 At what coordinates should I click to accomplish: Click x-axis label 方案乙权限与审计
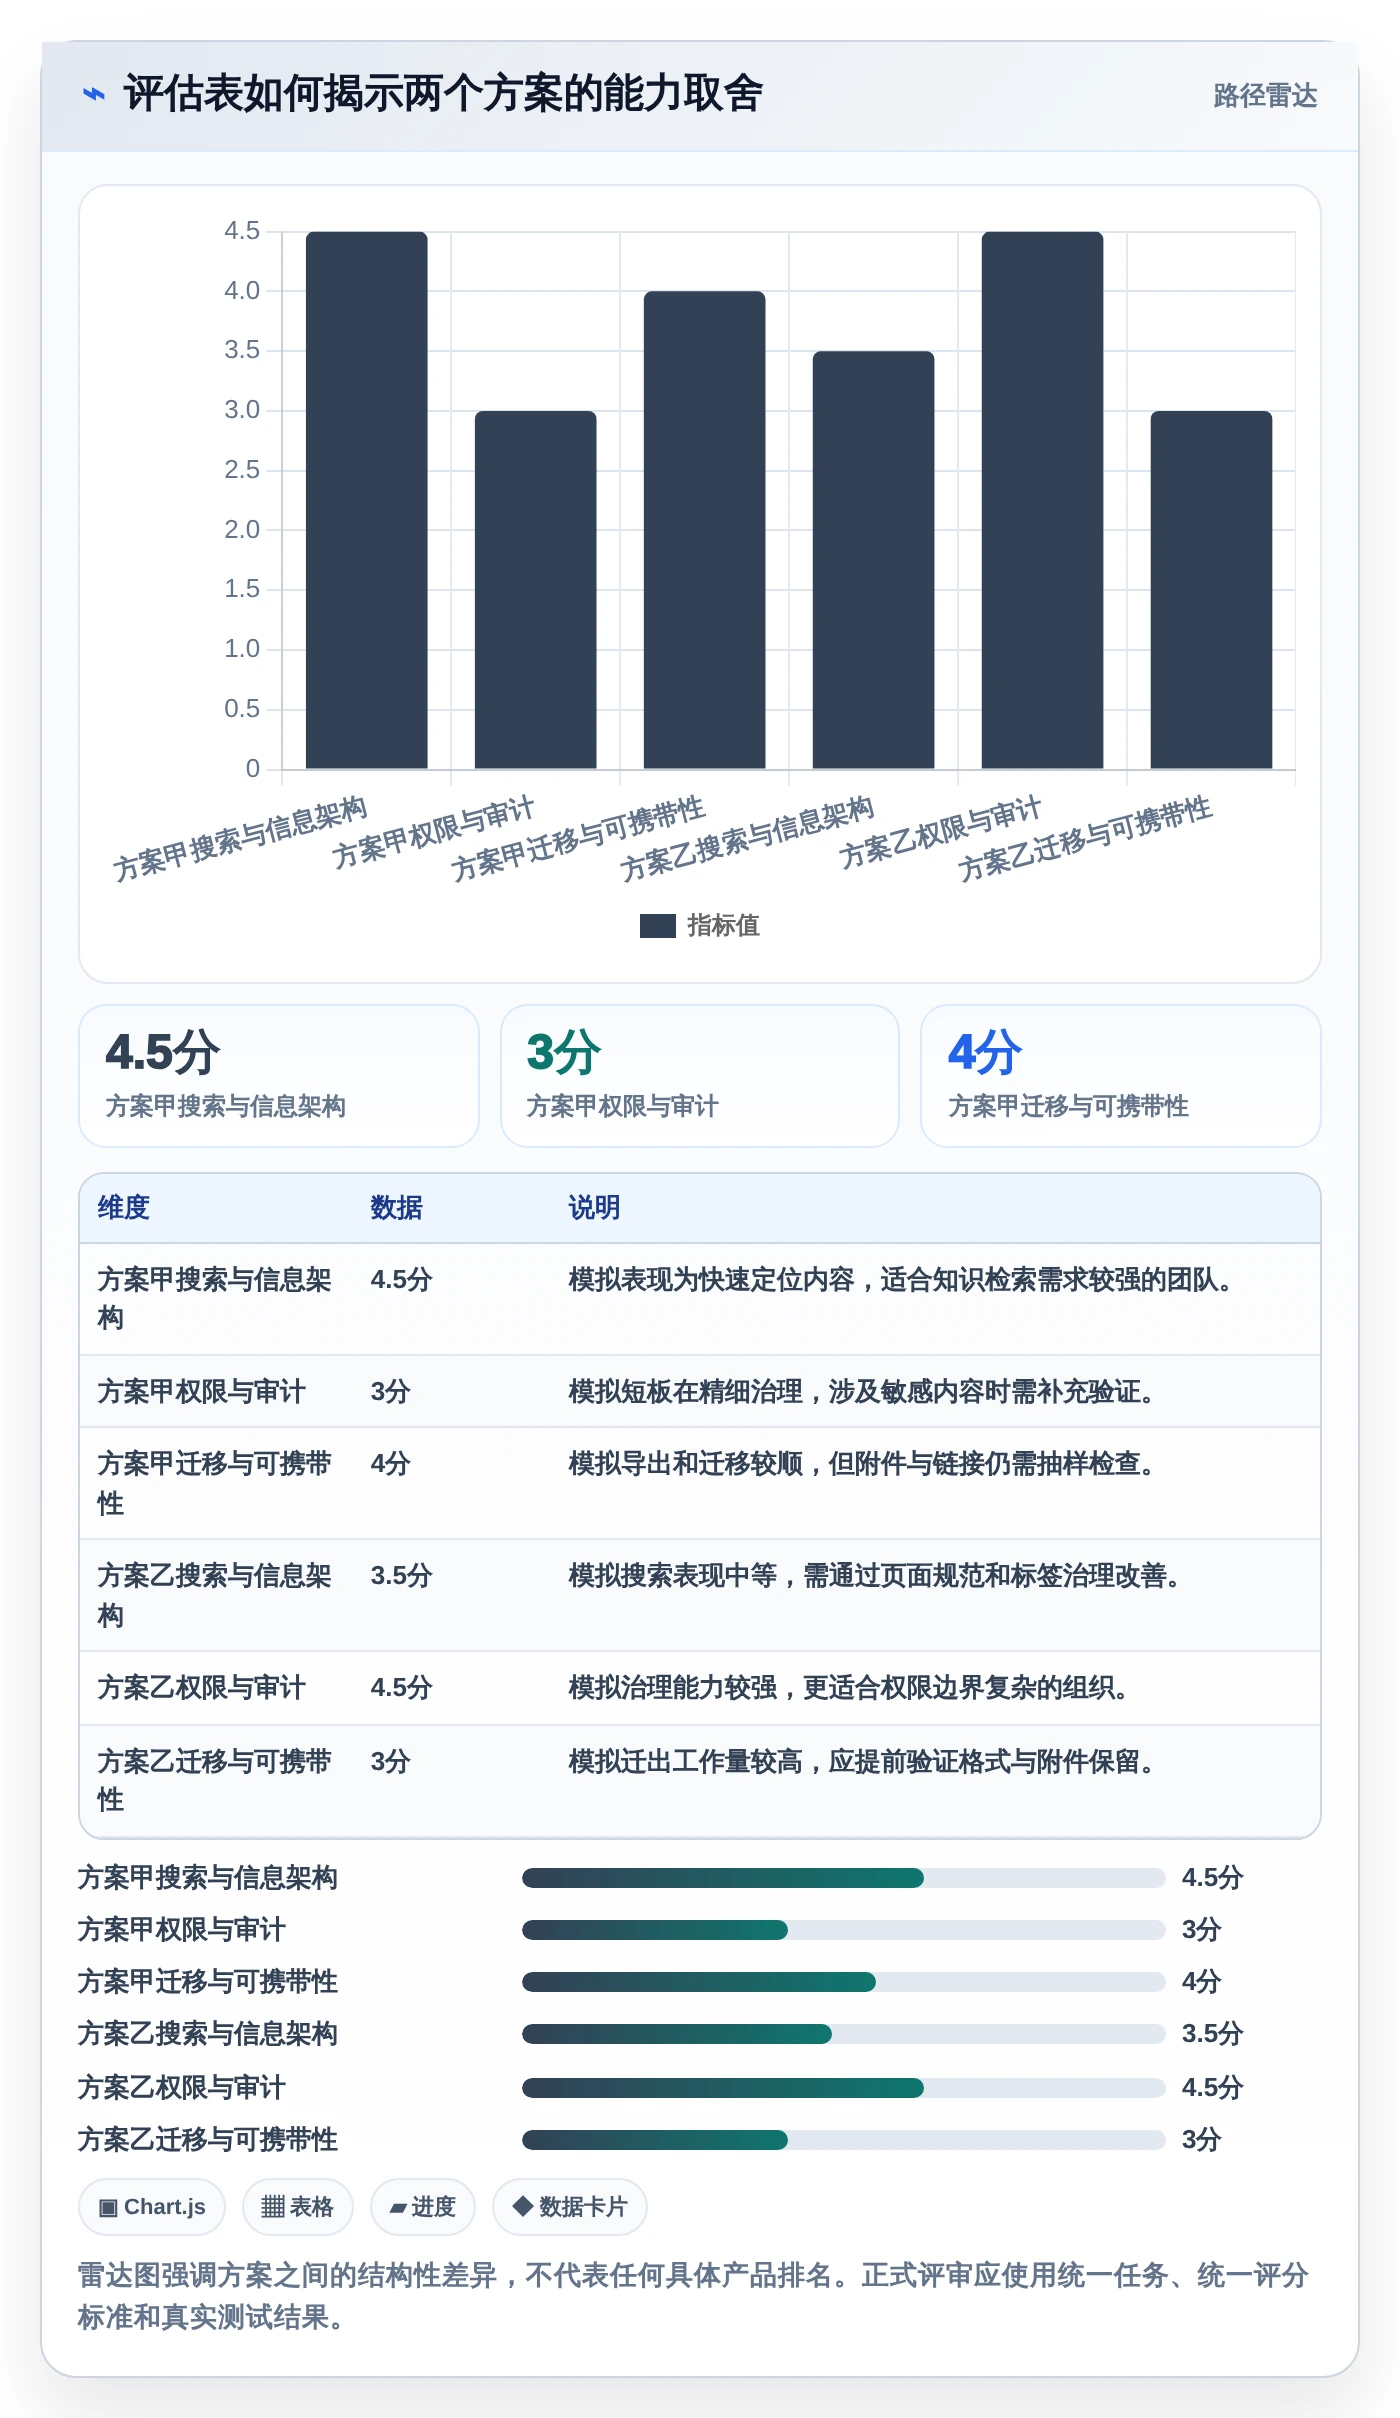940,832
